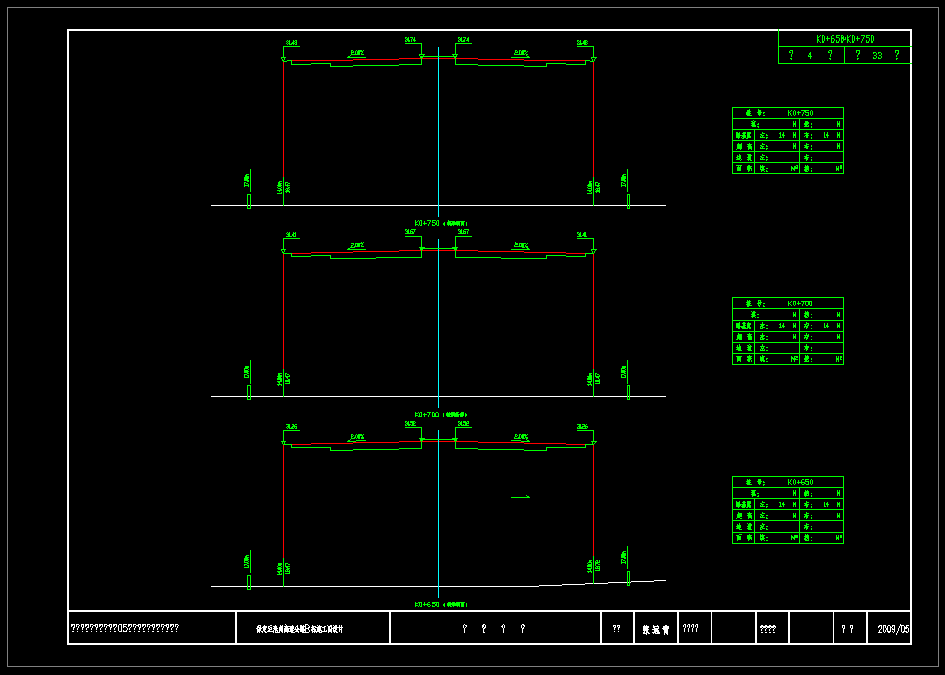
Task: Click the K0+650~K0+750 range header cell
Action: coord(845,39)
